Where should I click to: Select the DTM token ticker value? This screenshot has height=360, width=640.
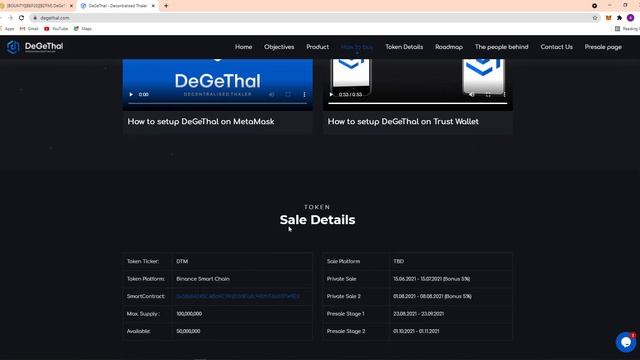click(x=182, y=261)
